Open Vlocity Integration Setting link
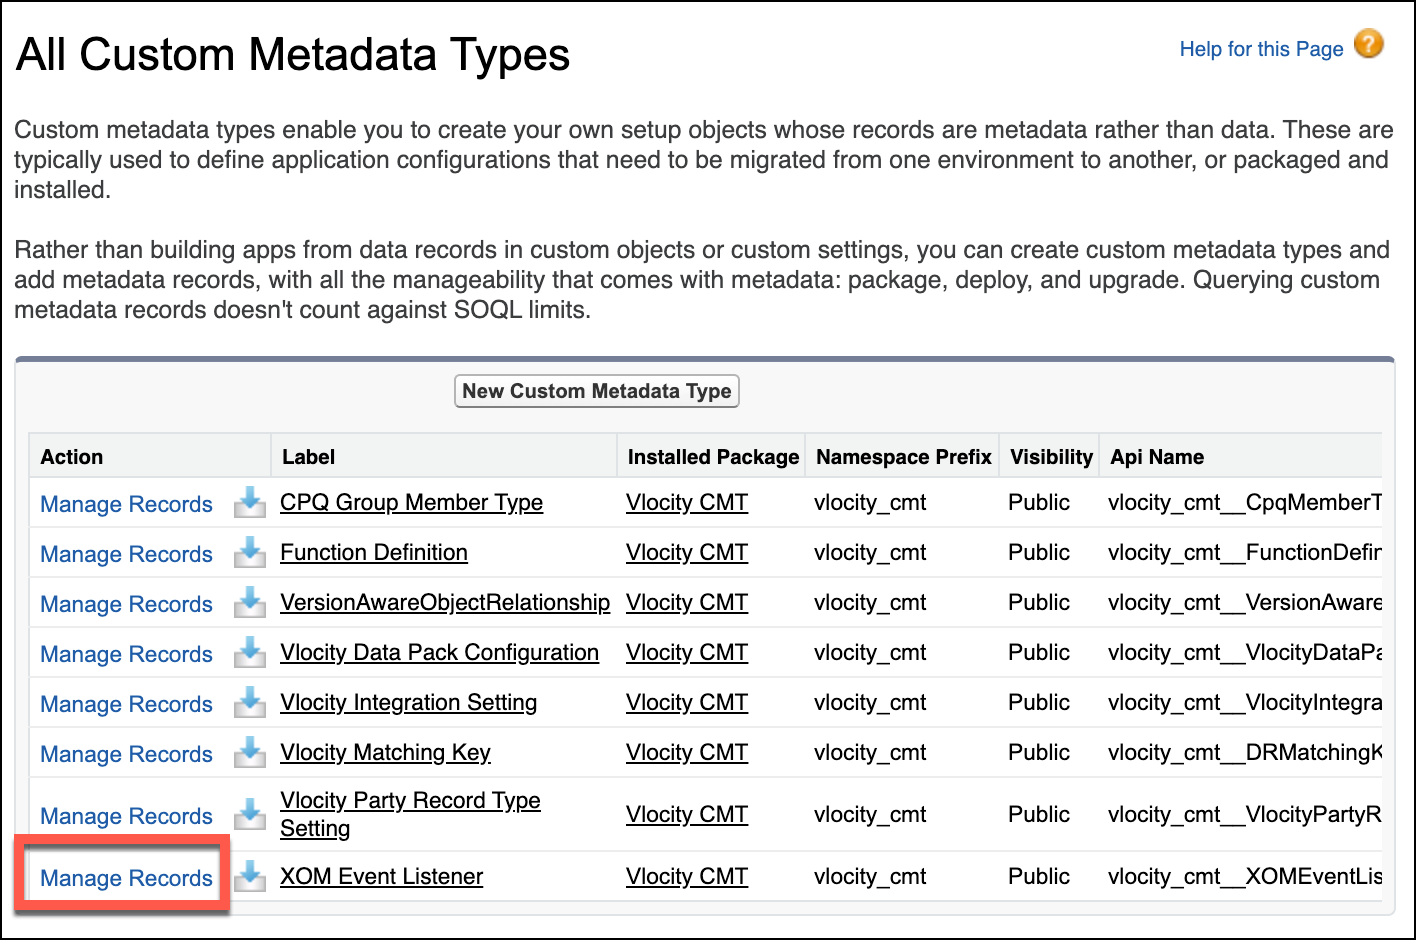Viewport: 1416px width, 940px height. click(x=408, y=702)
